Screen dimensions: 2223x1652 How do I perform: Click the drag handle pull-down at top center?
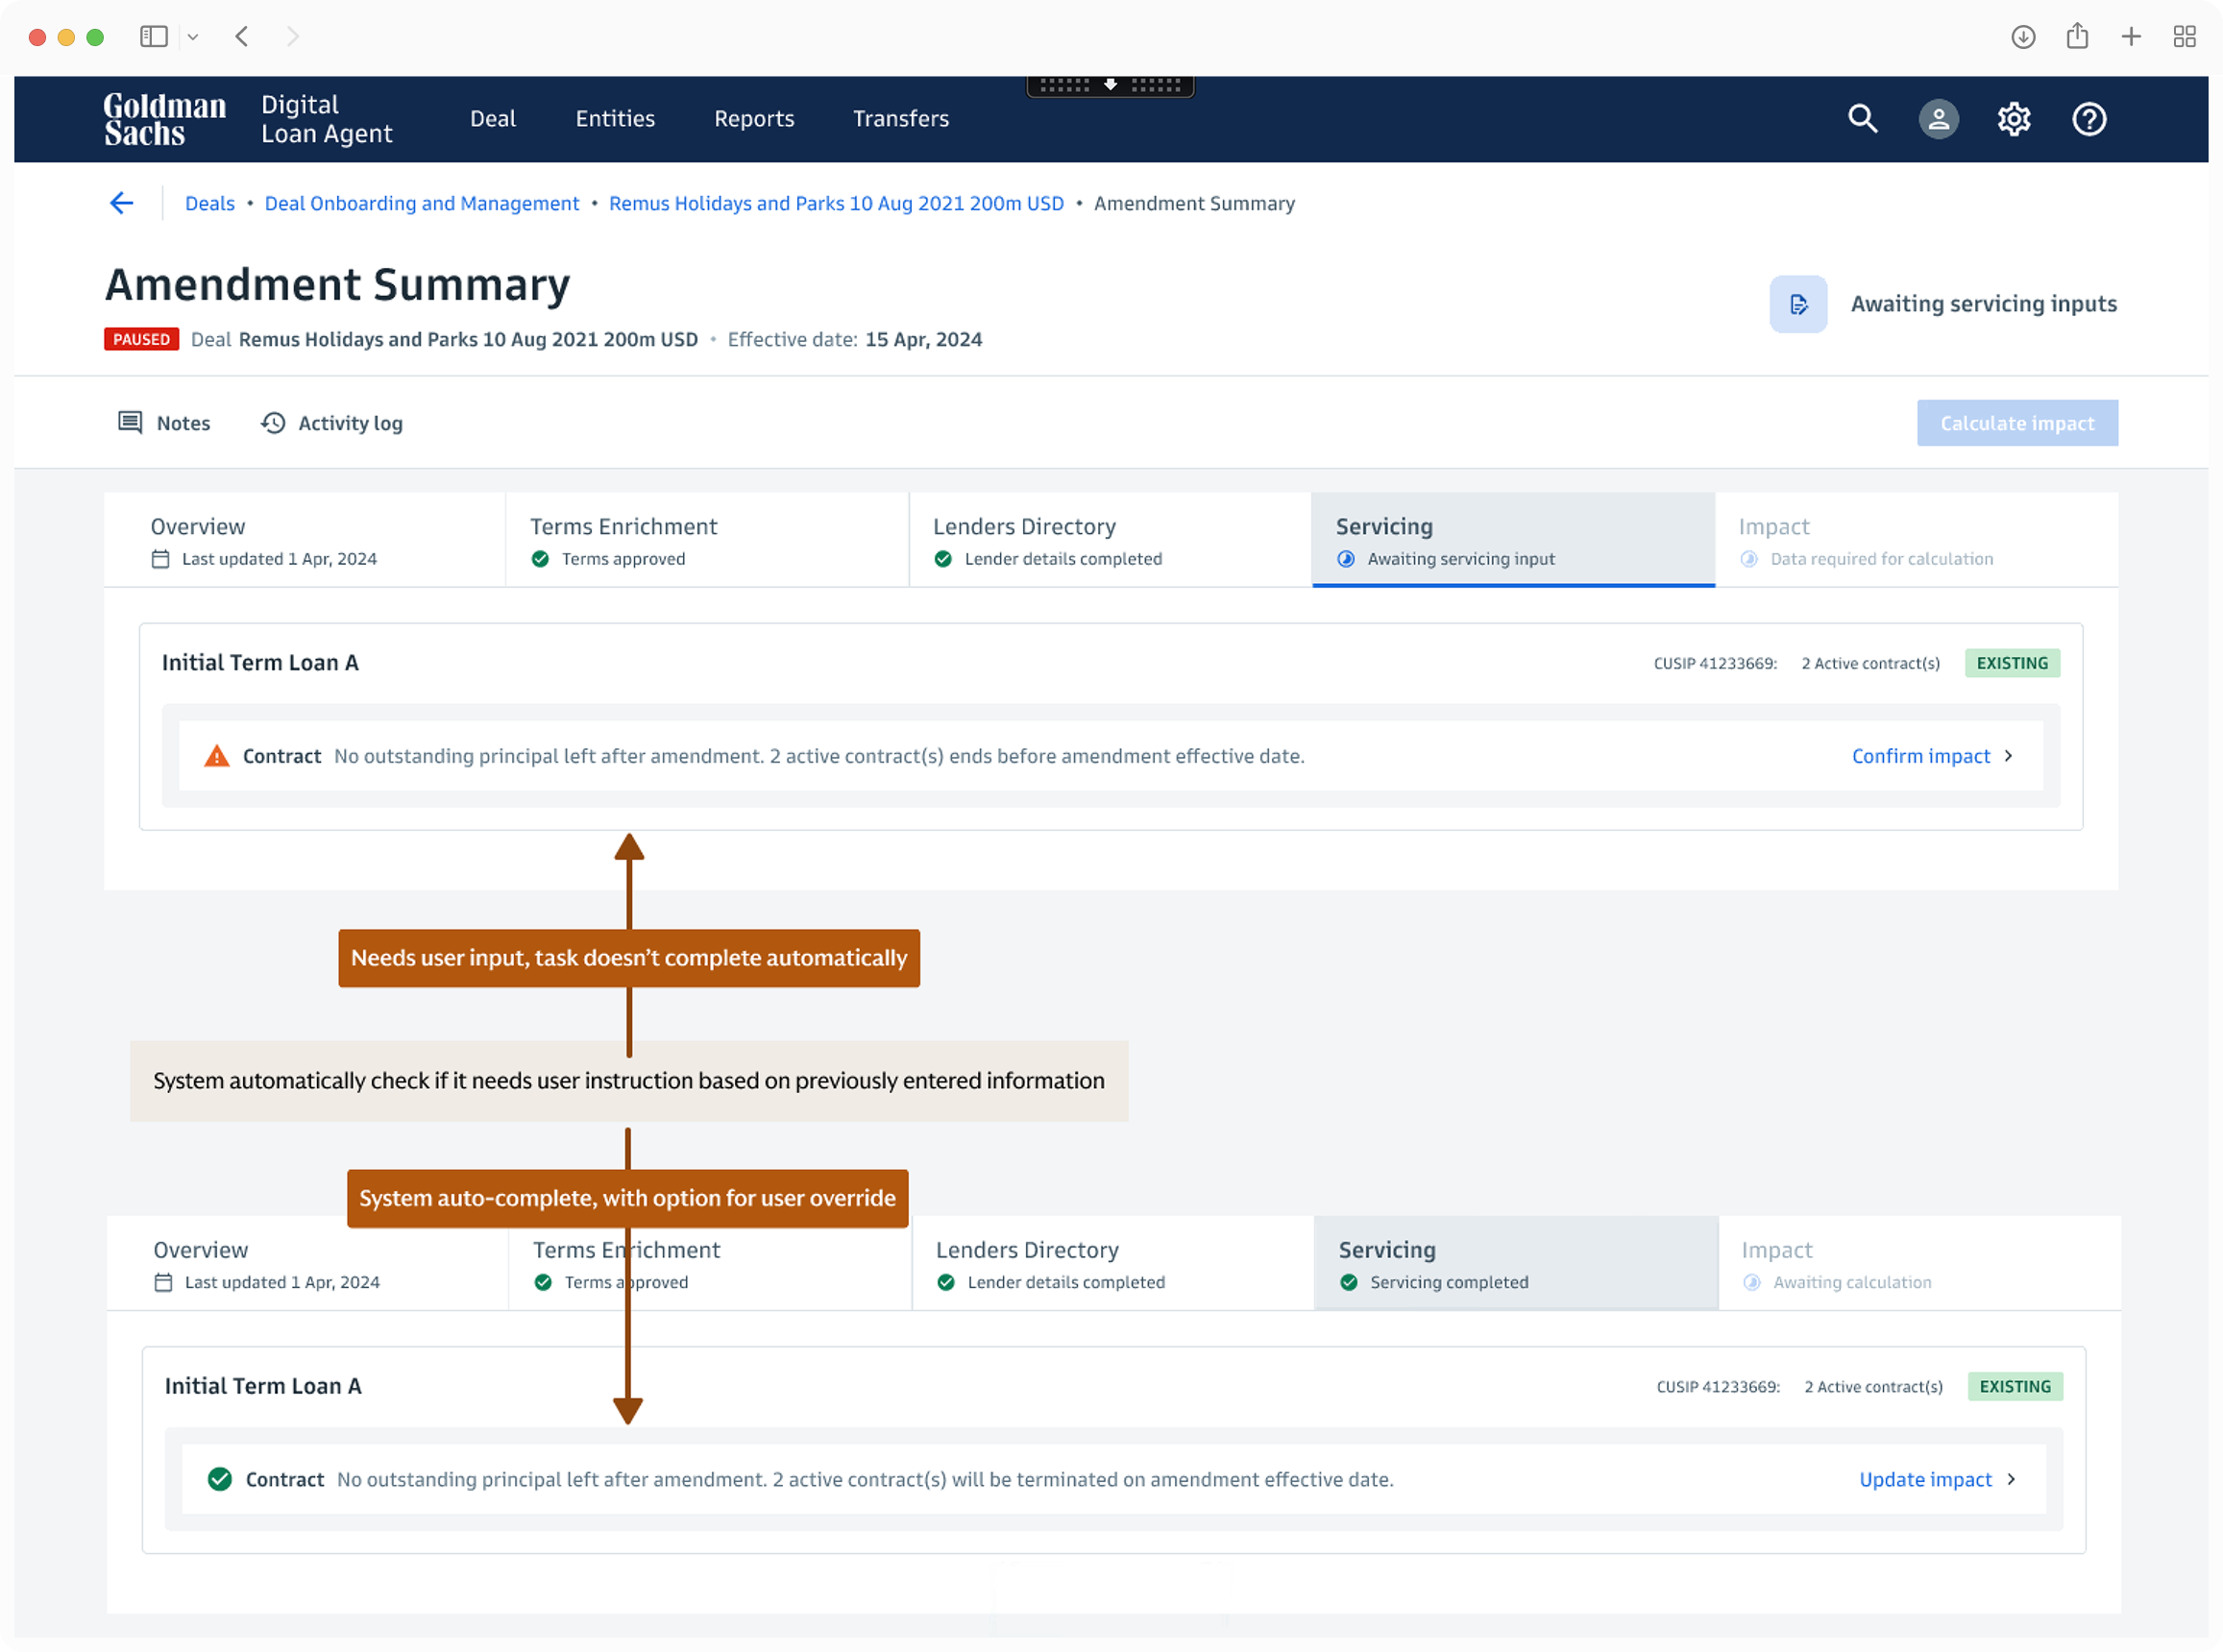pyautogui.click(x=1110, y=86)
